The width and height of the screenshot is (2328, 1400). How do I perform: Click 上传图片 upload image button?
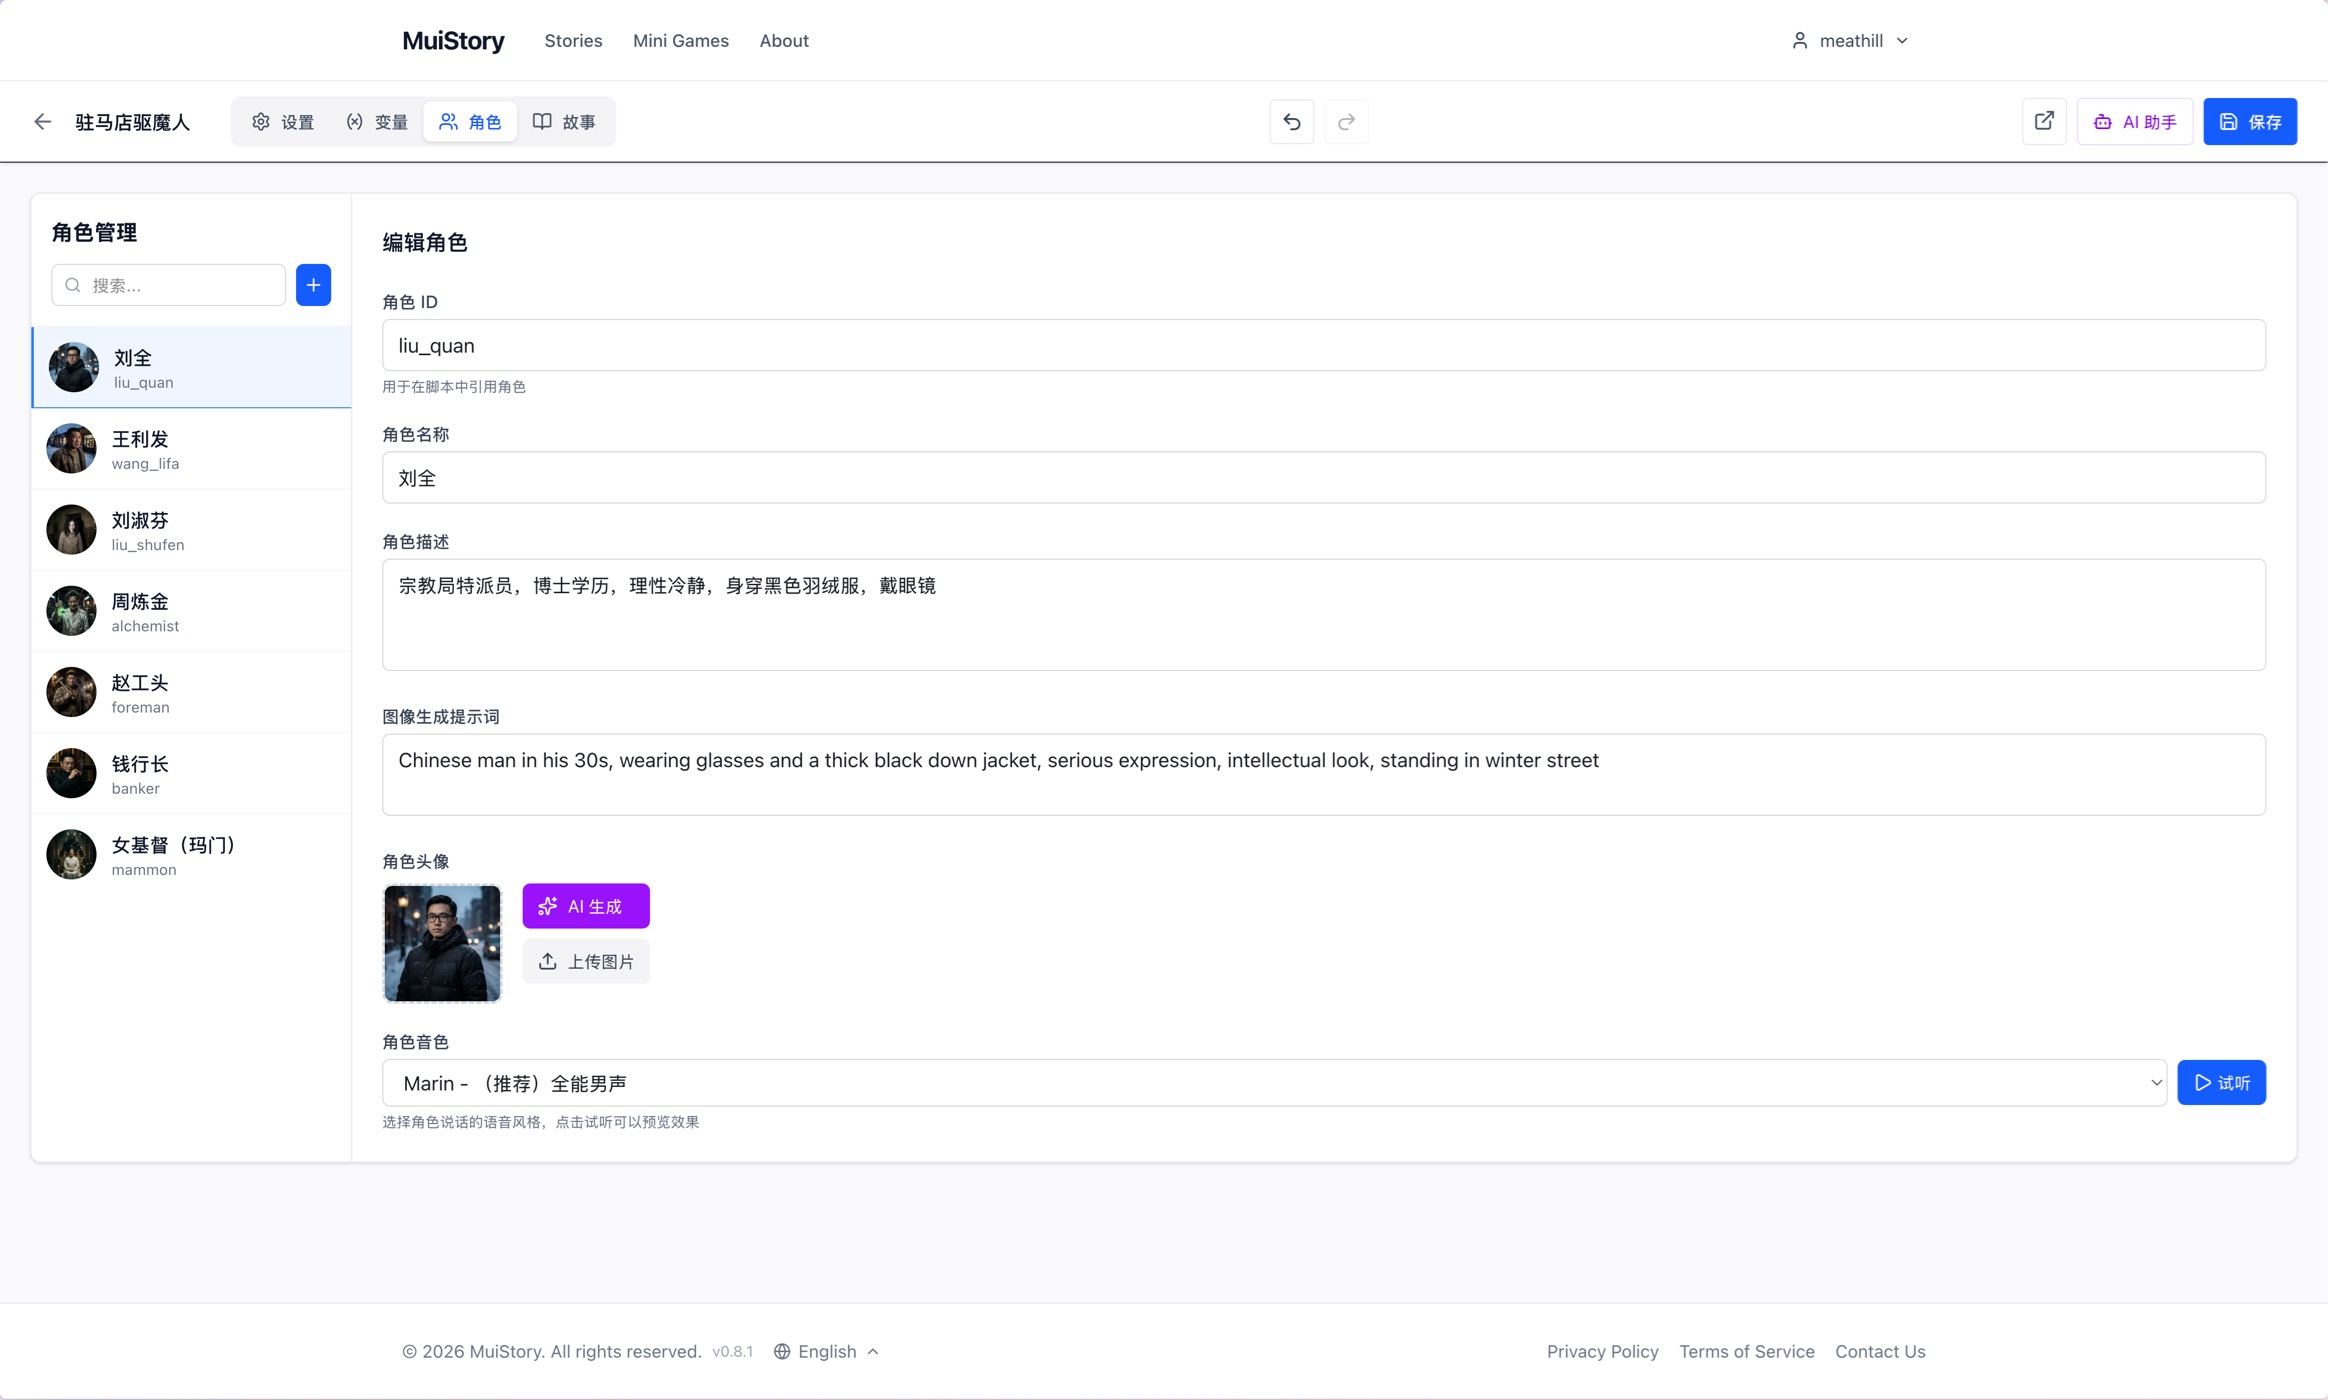pyautogui.click(x=586, y=961)
